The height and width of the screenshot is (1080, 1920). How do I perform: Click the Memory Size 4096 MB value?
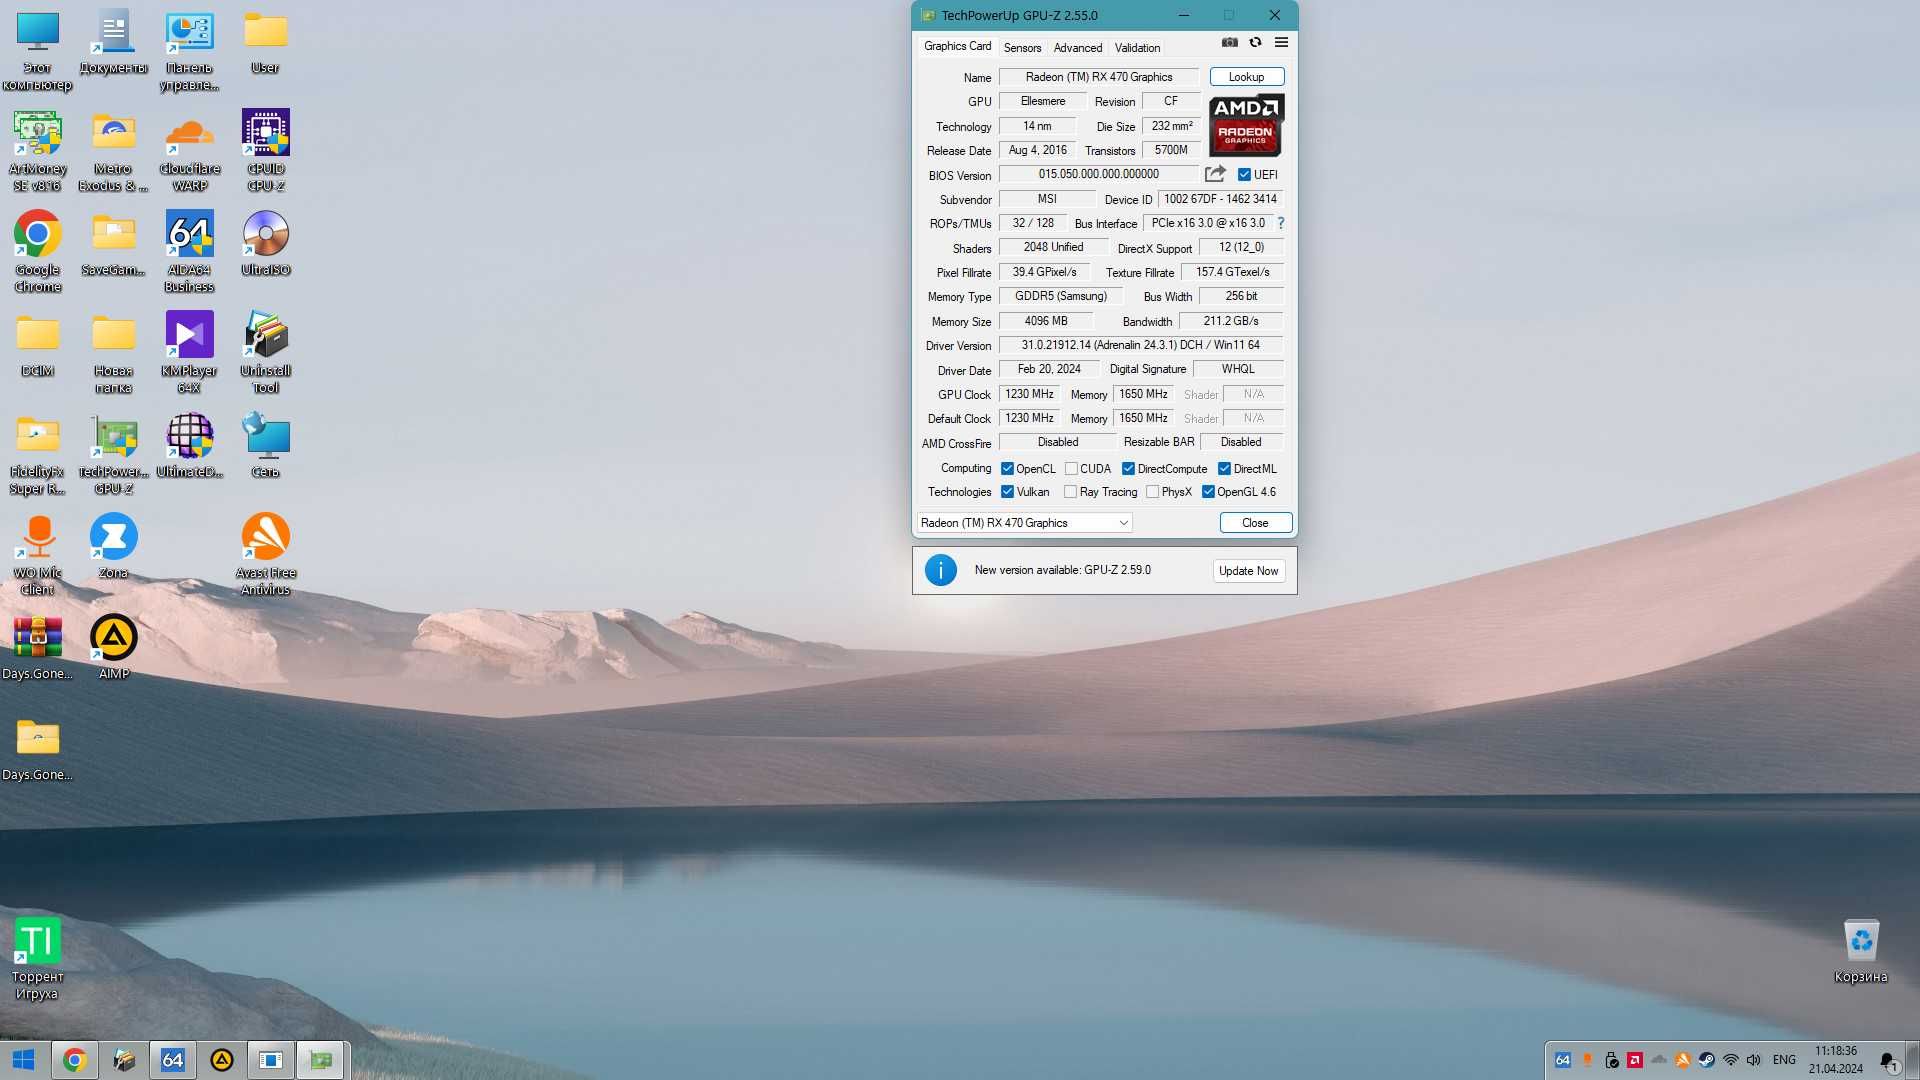1046,321
